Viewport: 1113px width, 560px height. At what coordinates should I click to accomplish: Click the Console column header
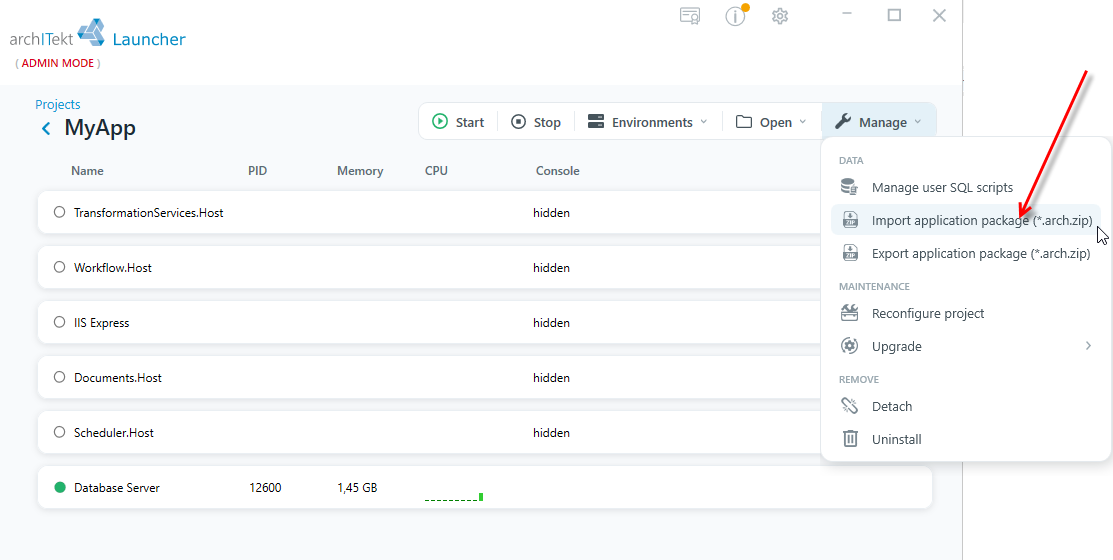point(557,170)
